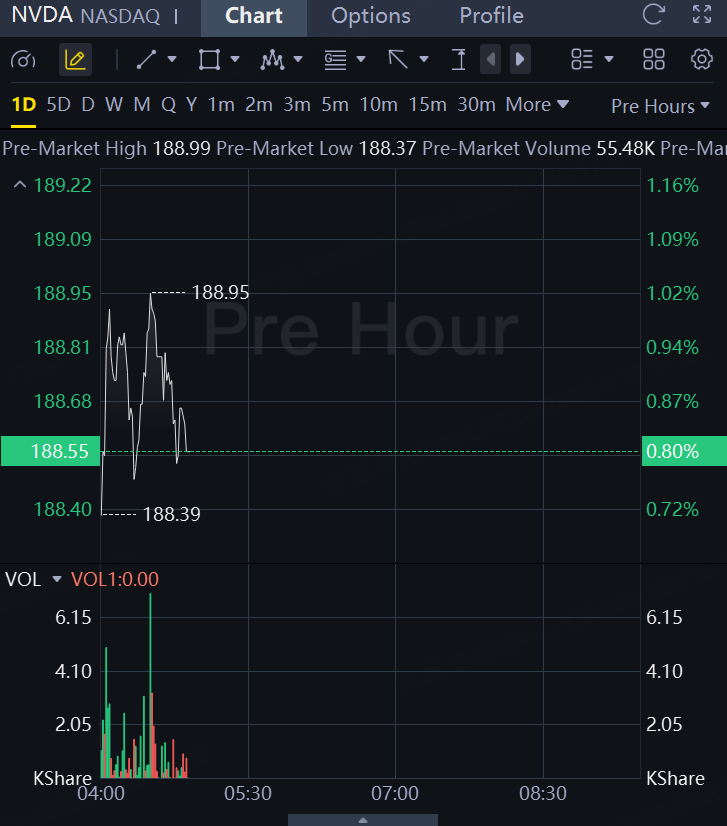Select the 15m interval
Viewport: 727px width, 826px height.
pos(427,105)
